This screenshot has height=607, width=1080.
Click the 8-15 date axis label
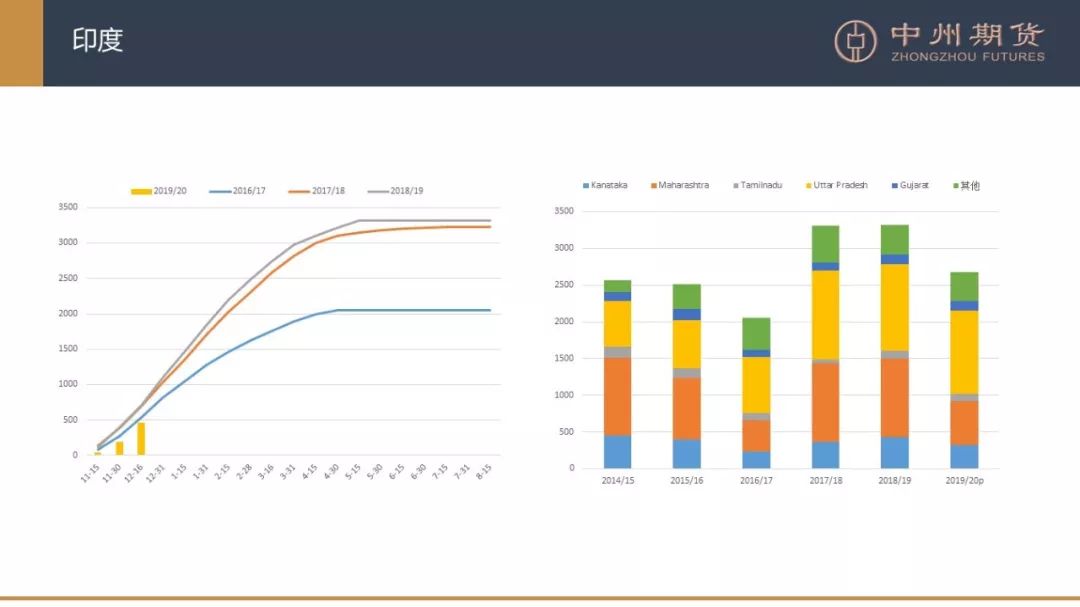[484, 472]
